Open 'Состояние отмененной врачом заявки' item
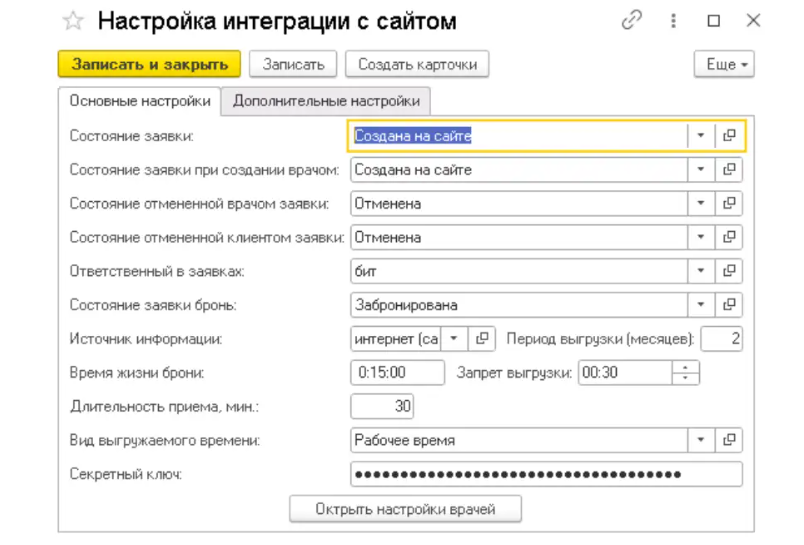The image size is (804, 545). pyautogui.click(x=729, y=204)
